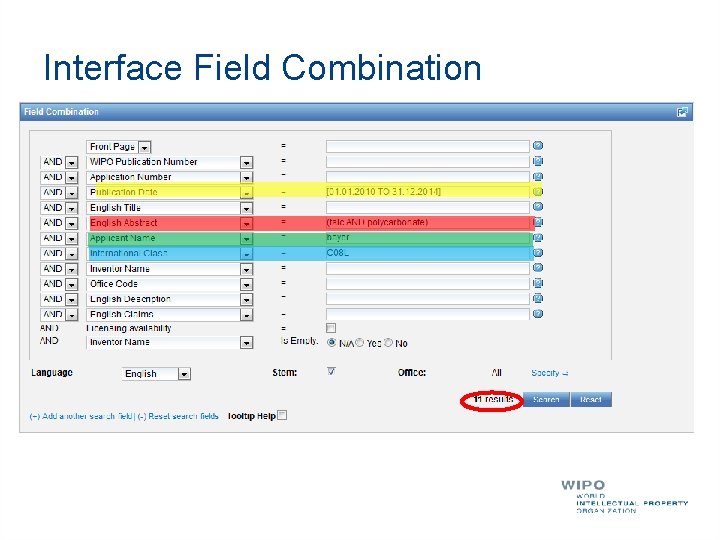Select the No radio for Is Empty

point(388,343)
